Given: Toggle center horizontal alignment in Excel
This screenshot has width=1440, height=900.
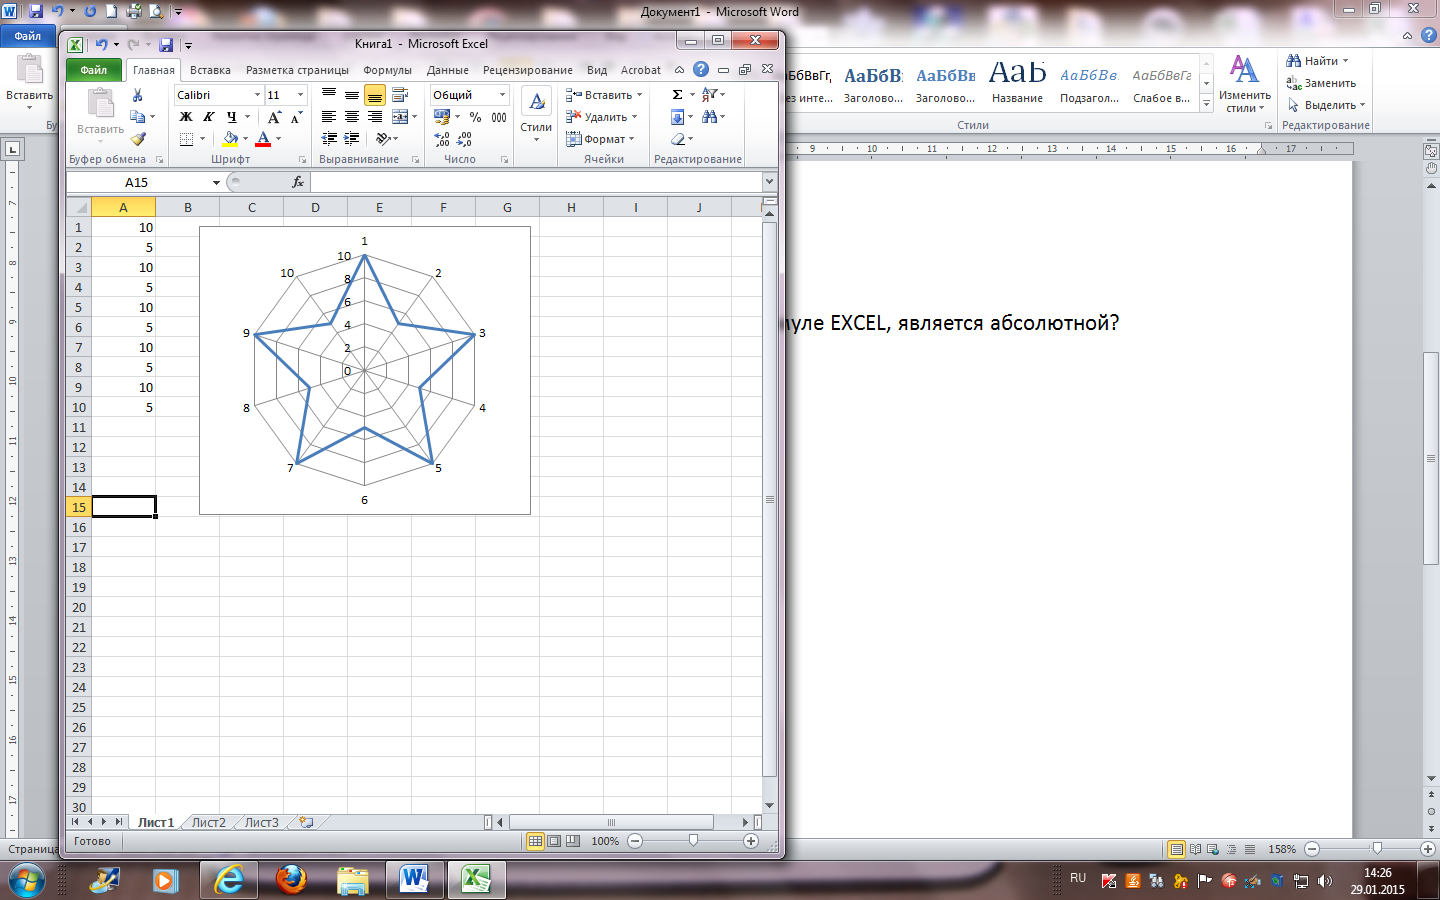Looking at the screenshot, I should pyautogui.click(x=352, y=117).
